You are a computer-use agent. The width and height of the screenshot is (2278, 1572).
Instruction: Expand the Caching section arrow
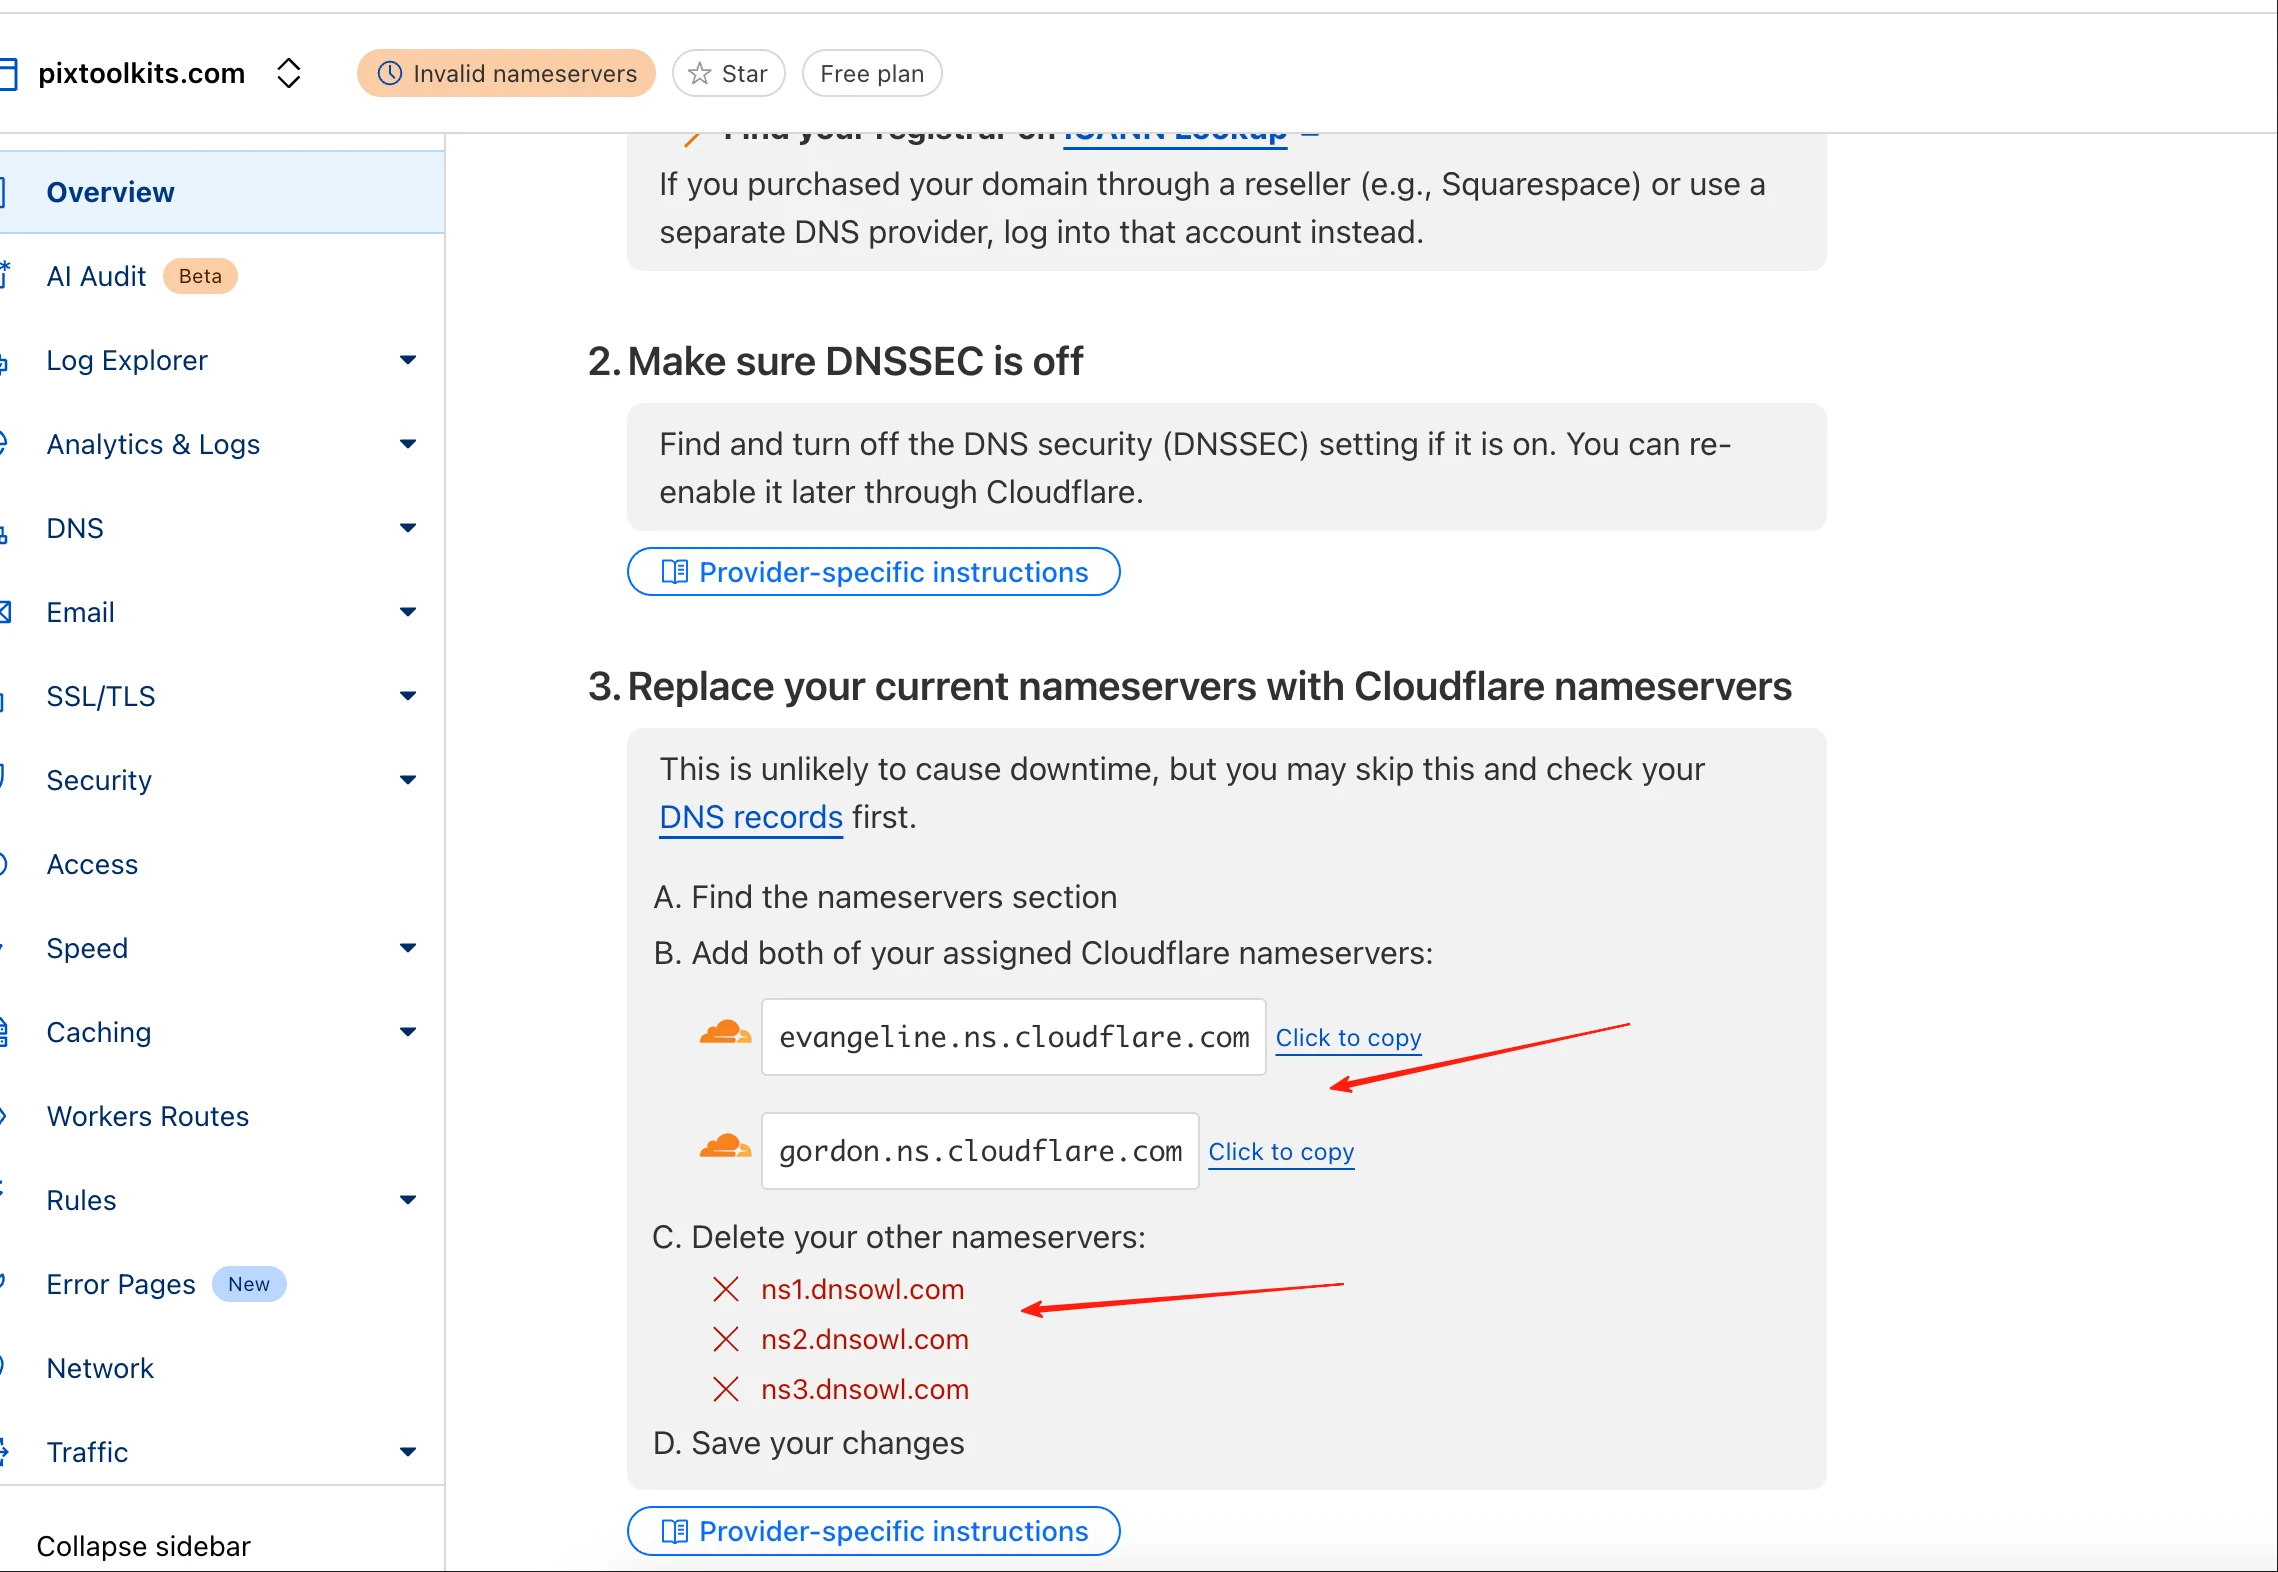(407, 1032)
